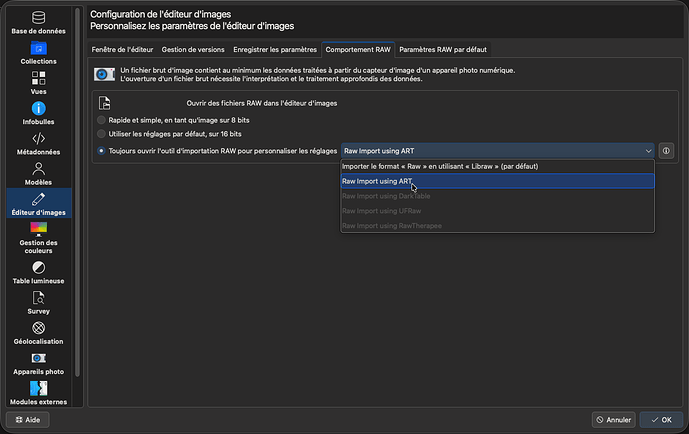Viewport: 689px width, 434px height.
Task: Switch to the Enregistrer les paramètres tab
Action: (275, 50)
